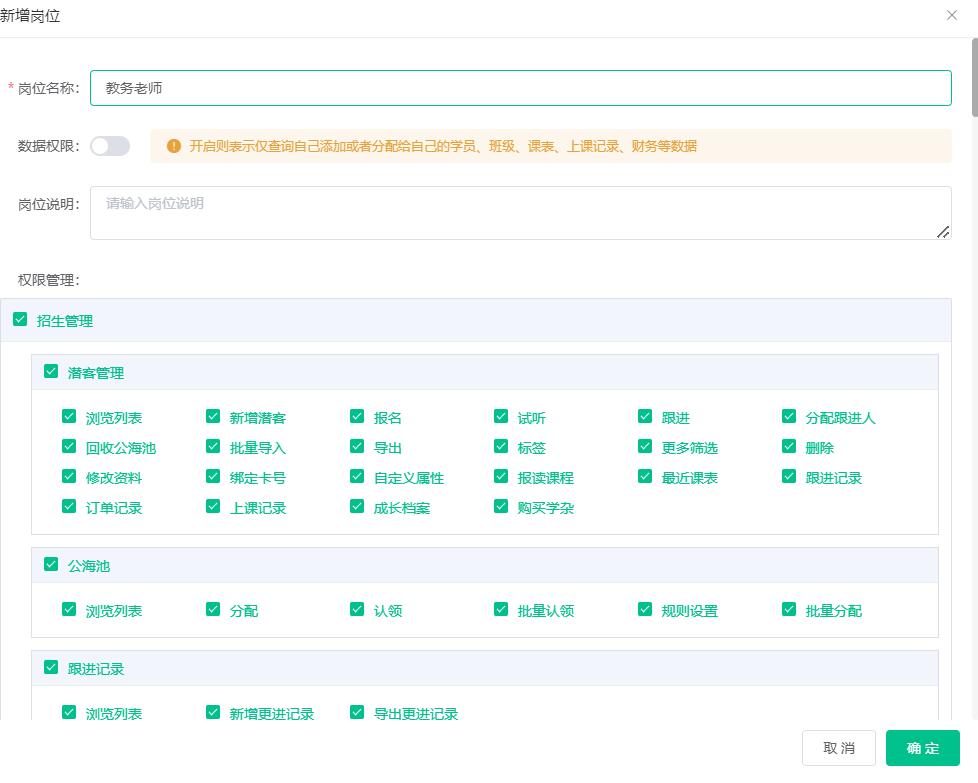The image size is (978, 783).
Task: Uncheck the 导出更进记录 checkbox
Action: (357, 712)
